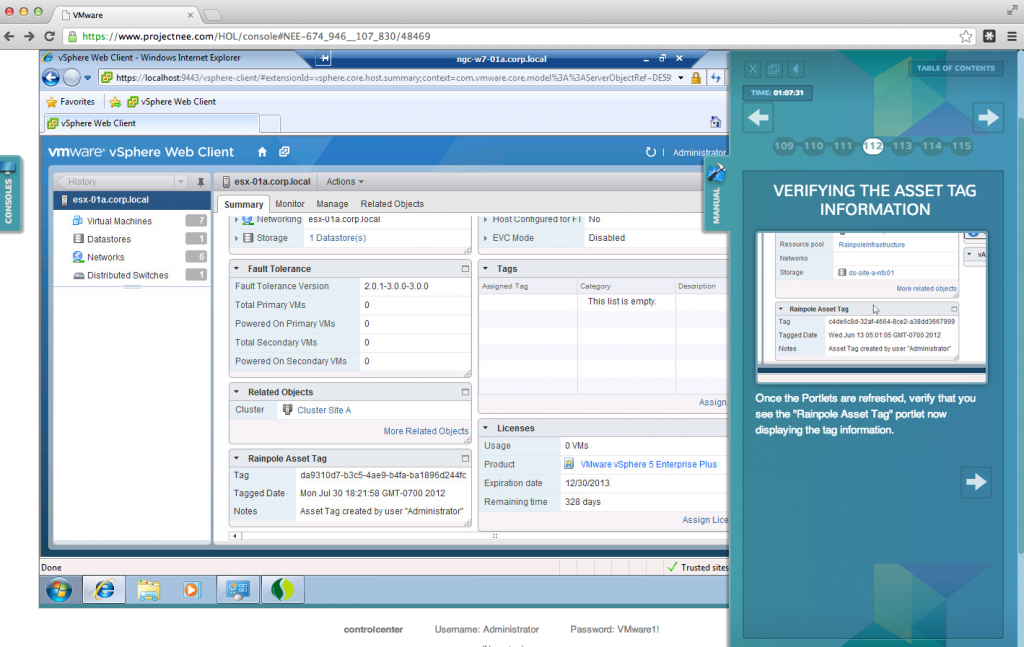Click VMware vSphere 5 Enterprise Plus link

pyautogui.click(x=648, y=464)
